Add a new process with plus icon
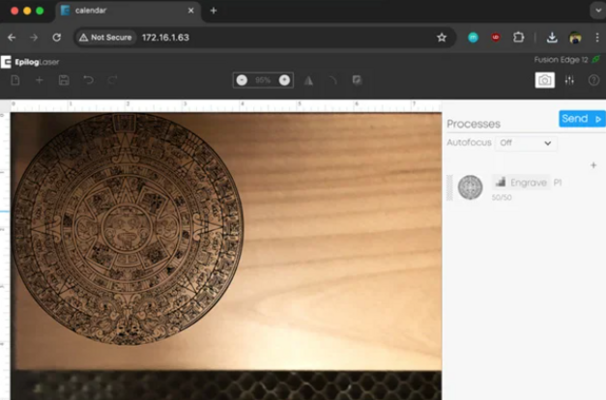This screenshot has height=400, width=606. [593, 165]
